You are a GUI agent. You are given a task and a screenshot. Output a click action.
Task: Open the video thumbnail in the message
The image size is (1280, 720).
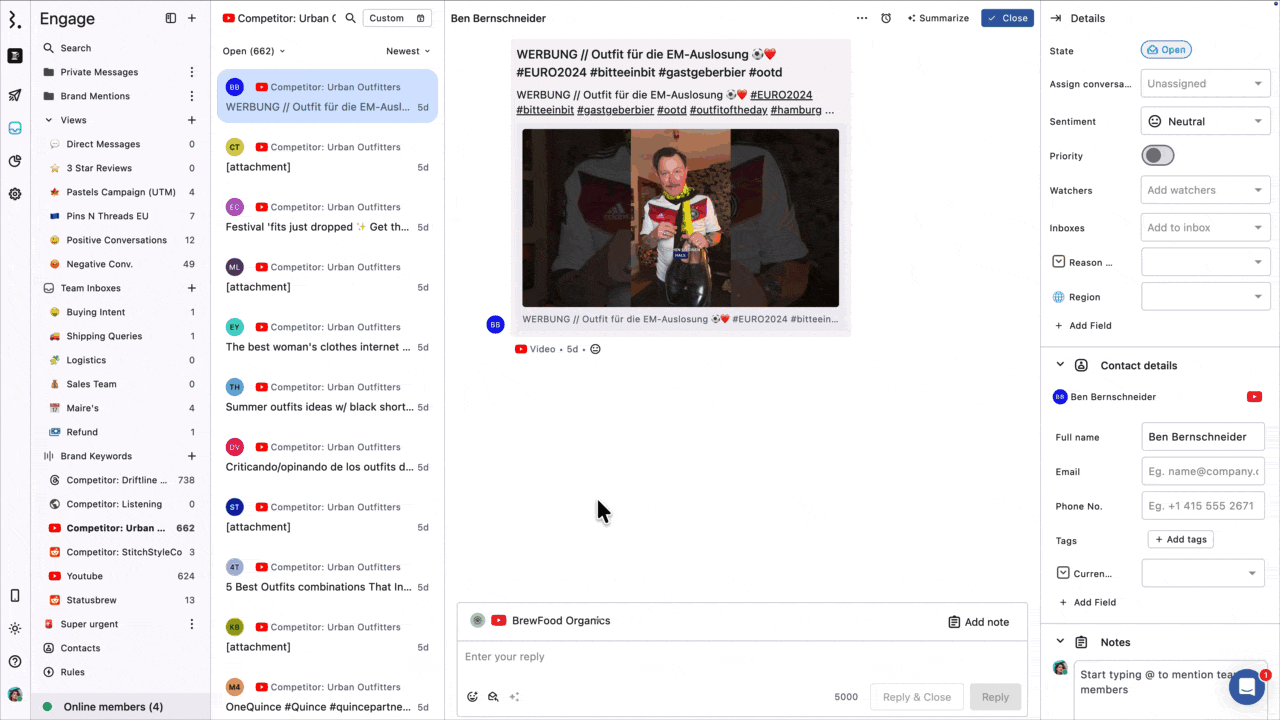tap(680, 217)
